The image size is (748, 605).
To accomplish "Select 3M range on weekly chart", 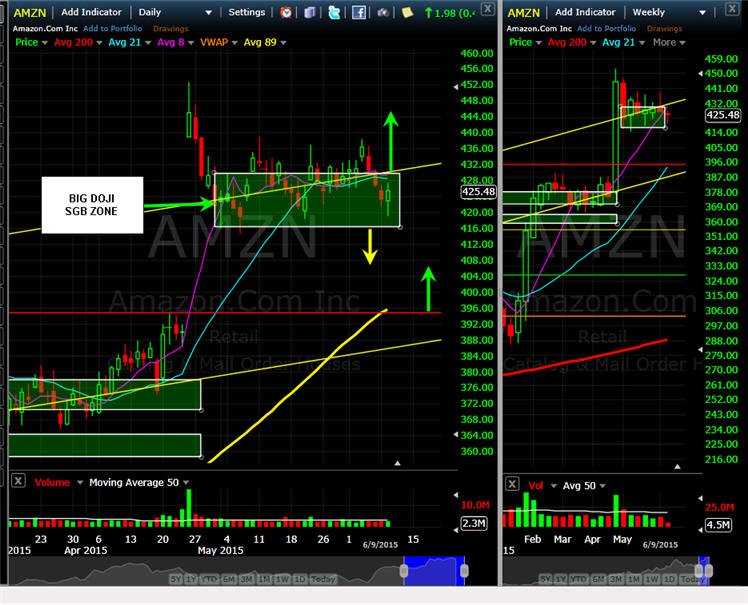I will [x=616, y=579].
